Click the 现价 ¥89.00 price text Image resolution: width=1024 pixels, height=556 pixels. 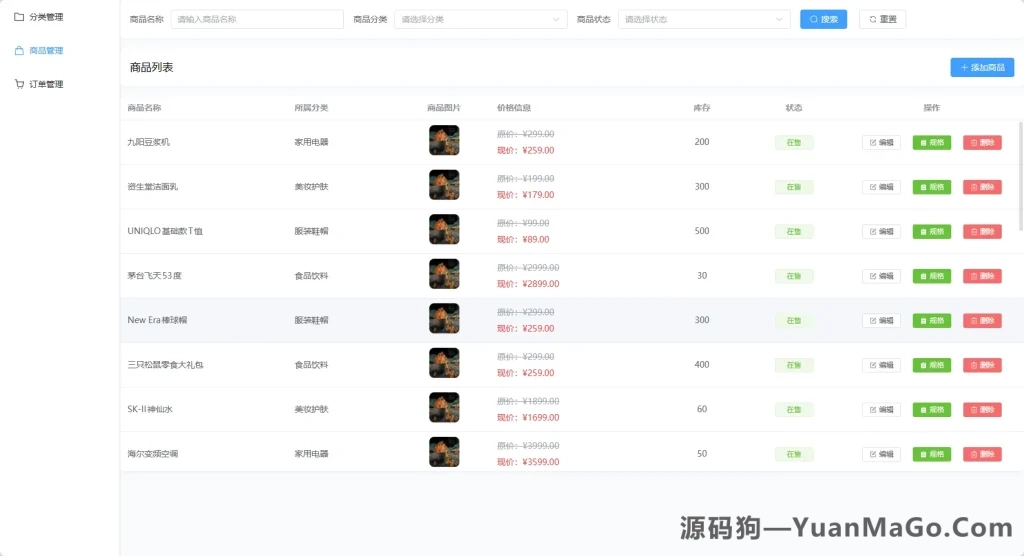523,240
